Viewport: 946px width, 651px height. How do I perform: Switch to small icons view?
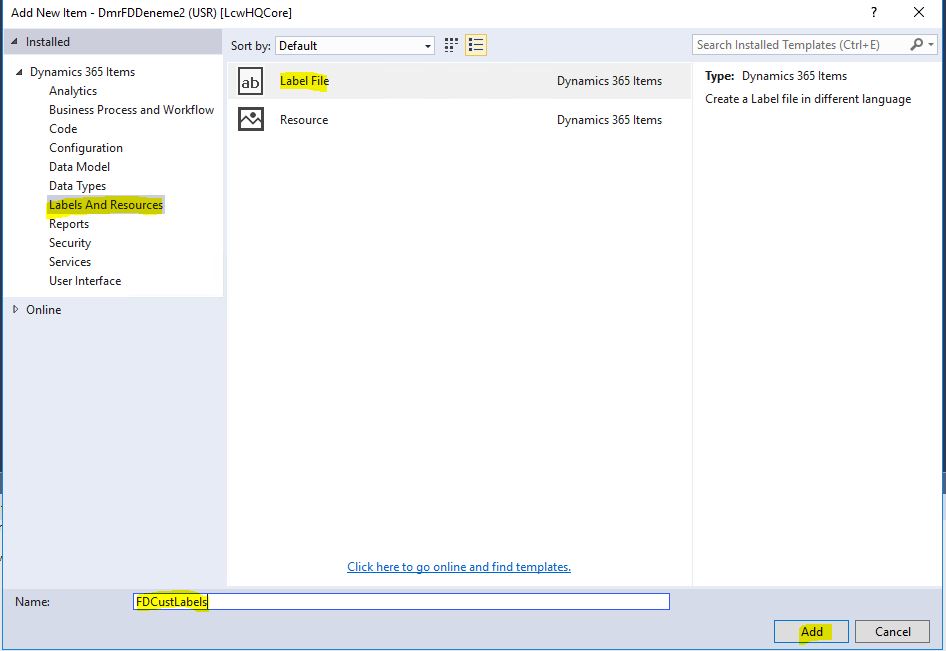tap(451, 45)
